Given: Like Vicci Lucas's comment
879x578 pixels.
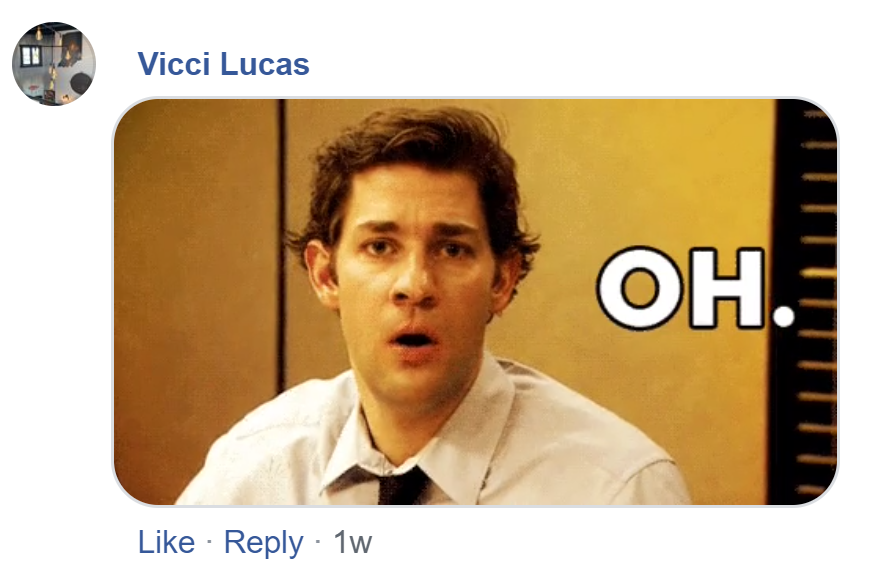Looking at the screenshot, I should [x=166, y=542].
